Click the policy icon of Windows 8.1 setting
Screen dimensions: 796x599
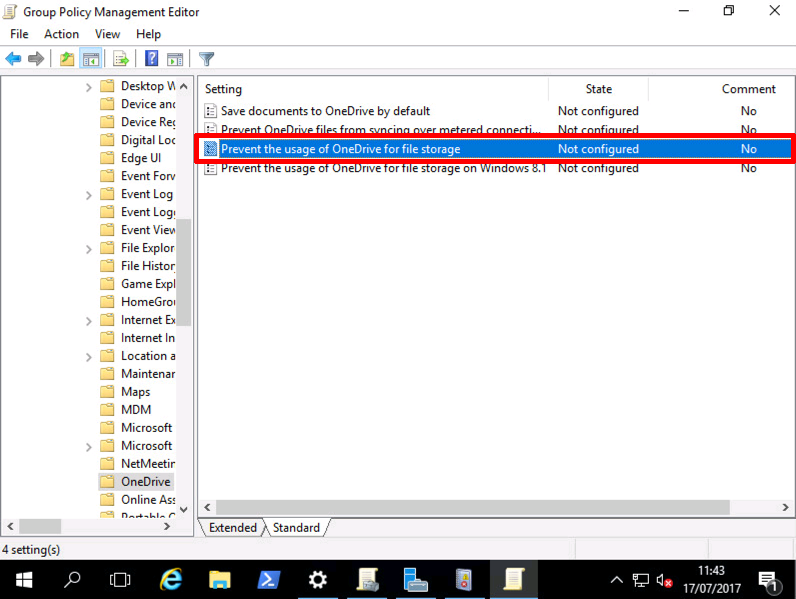[x=210, y=168]
